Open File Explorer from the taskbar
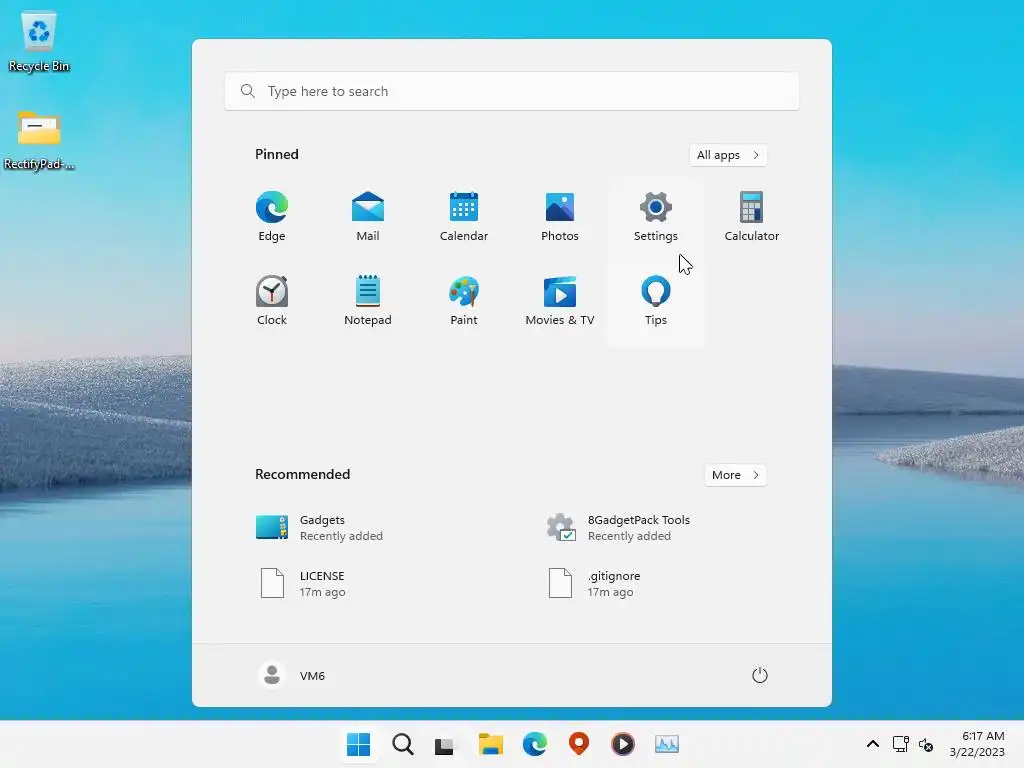This screenshot has height=768, width=1024. pyautogui.click(x=490, y=744)
